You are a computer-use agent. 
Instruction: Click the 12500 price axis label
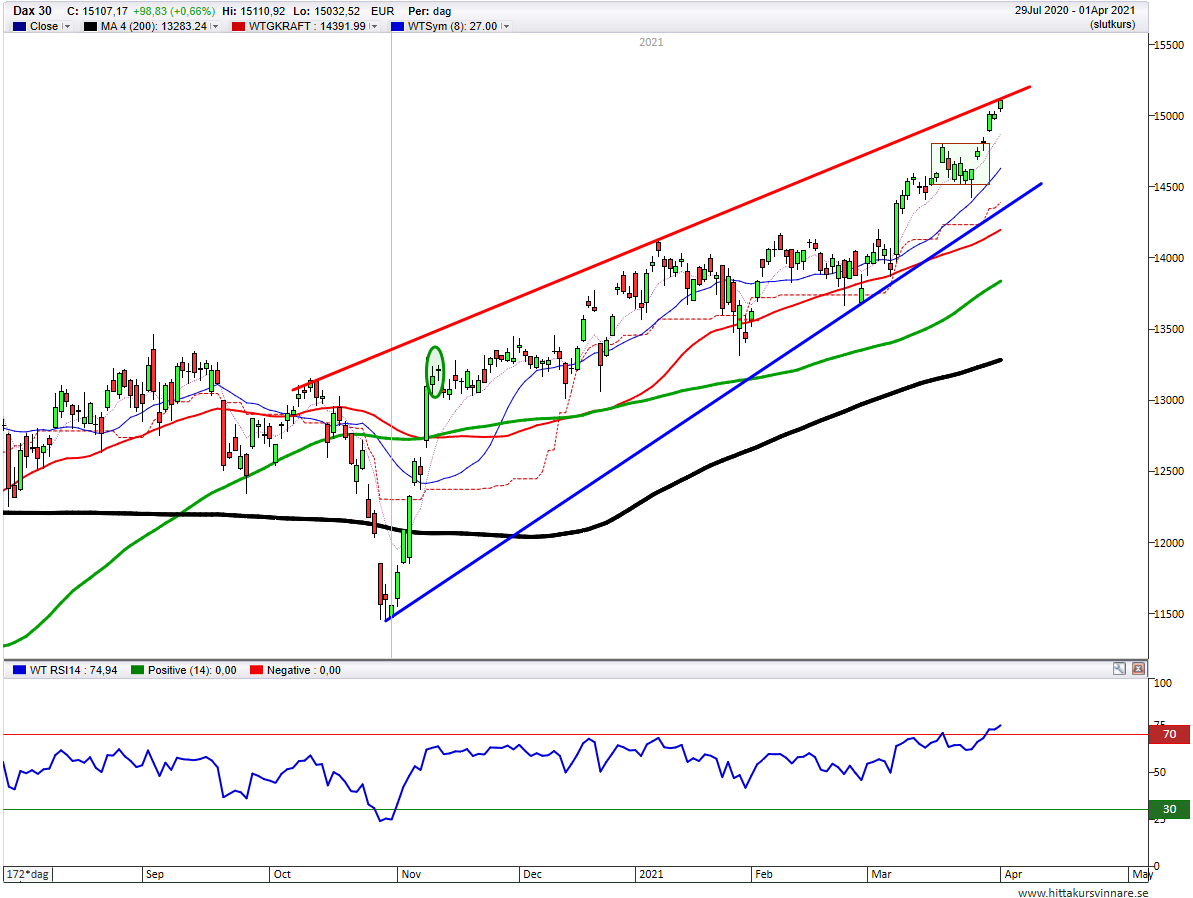click(x=1169, y=472)
